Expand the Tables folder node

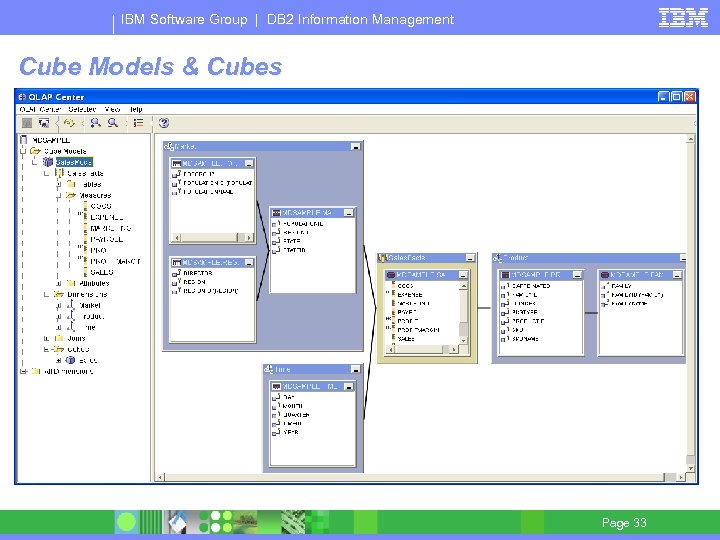tap(58, 184)
